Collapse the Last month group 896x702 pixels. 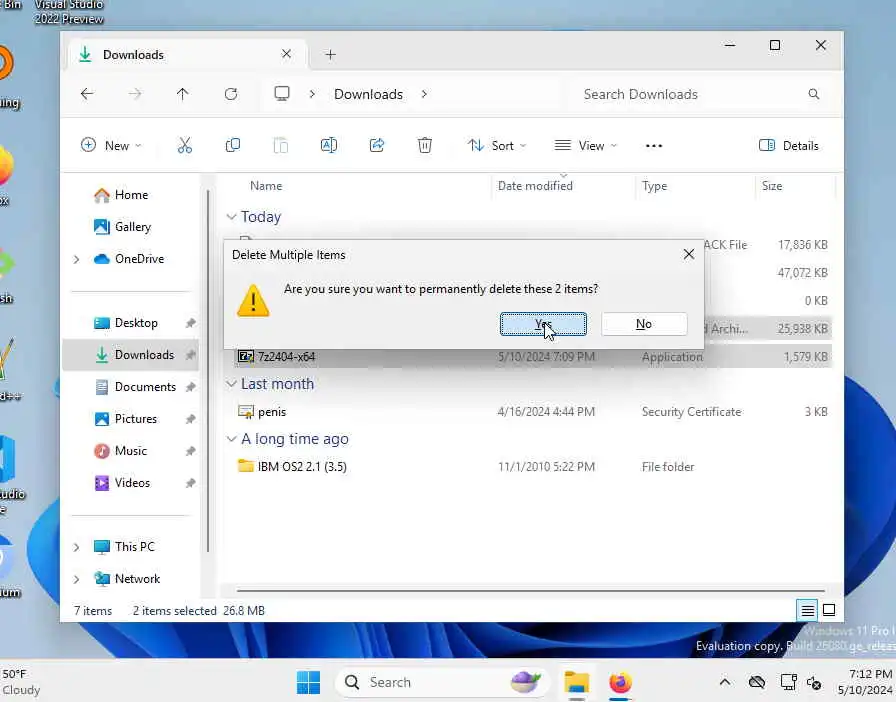(x=231, y=384)
